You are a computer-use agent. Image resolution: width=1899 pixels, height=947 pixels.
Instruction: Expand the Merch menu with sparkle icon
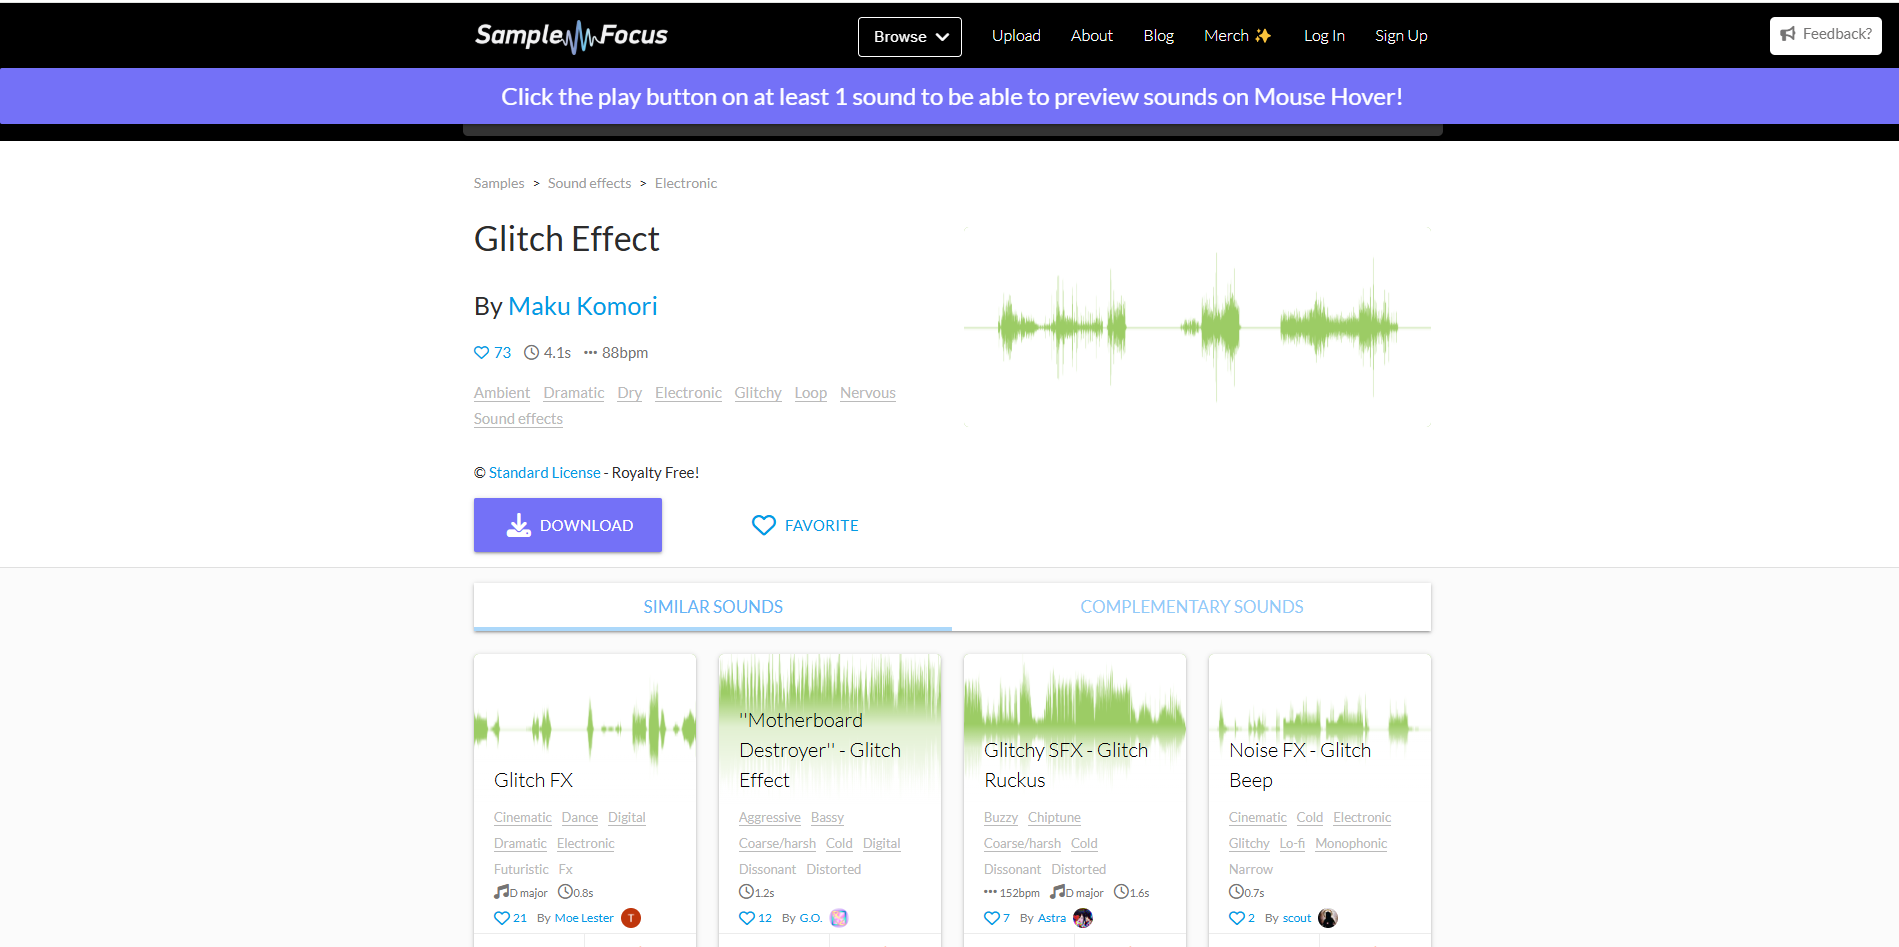[x=1237, y=35]
